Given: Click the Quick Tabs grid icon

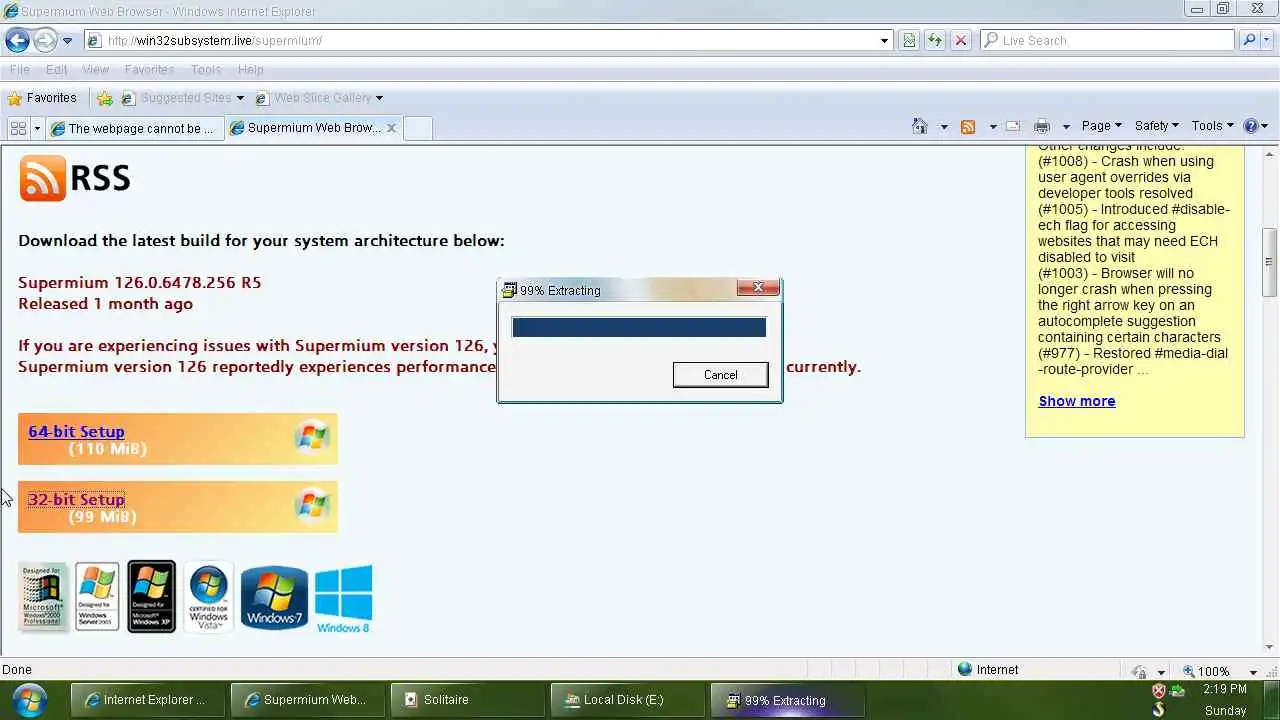Looking at the screenshot, I should tap(18, 128).
